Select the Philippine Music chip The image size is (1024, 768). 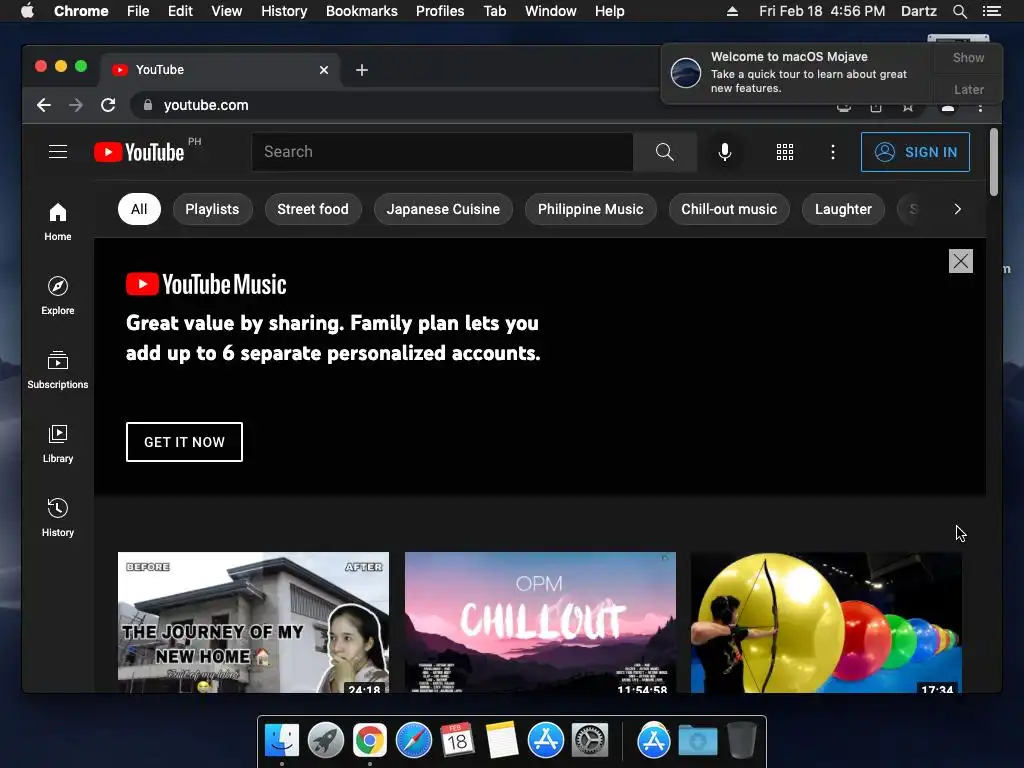(x=590, y=209)
